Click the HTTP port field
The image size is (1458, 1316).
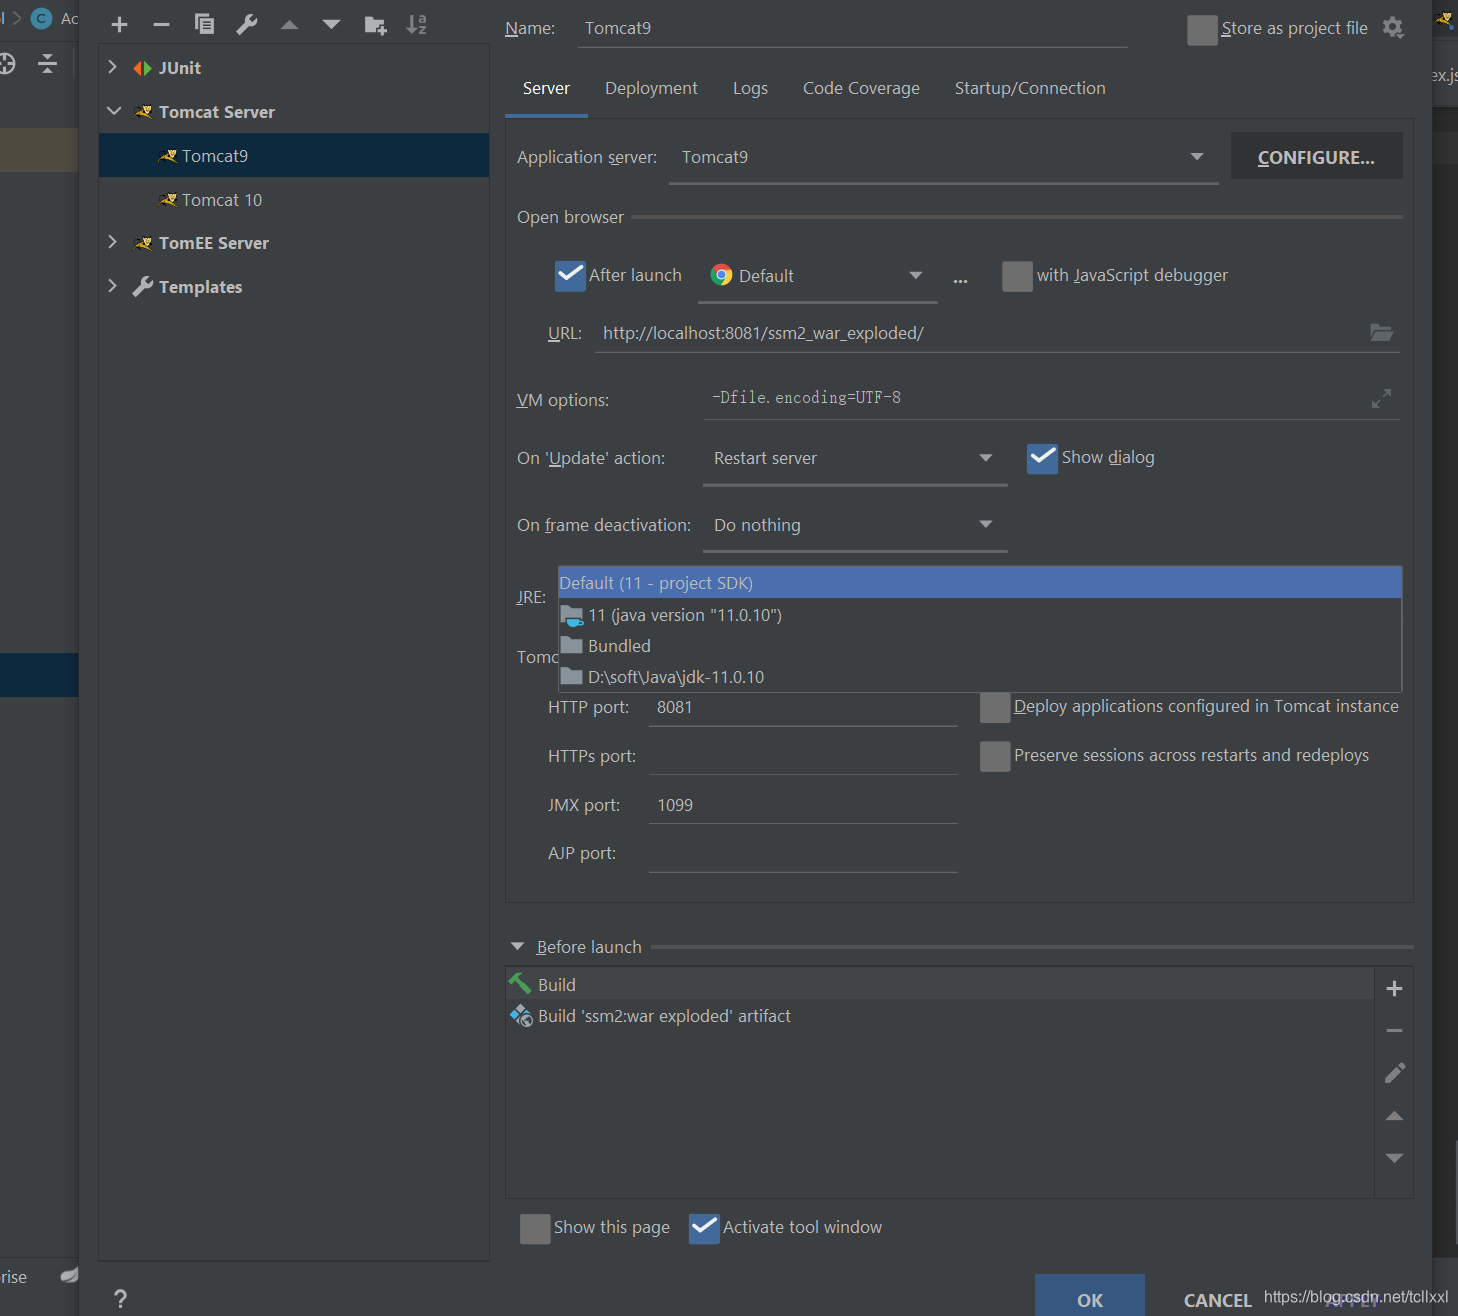[x=803, y=707]
